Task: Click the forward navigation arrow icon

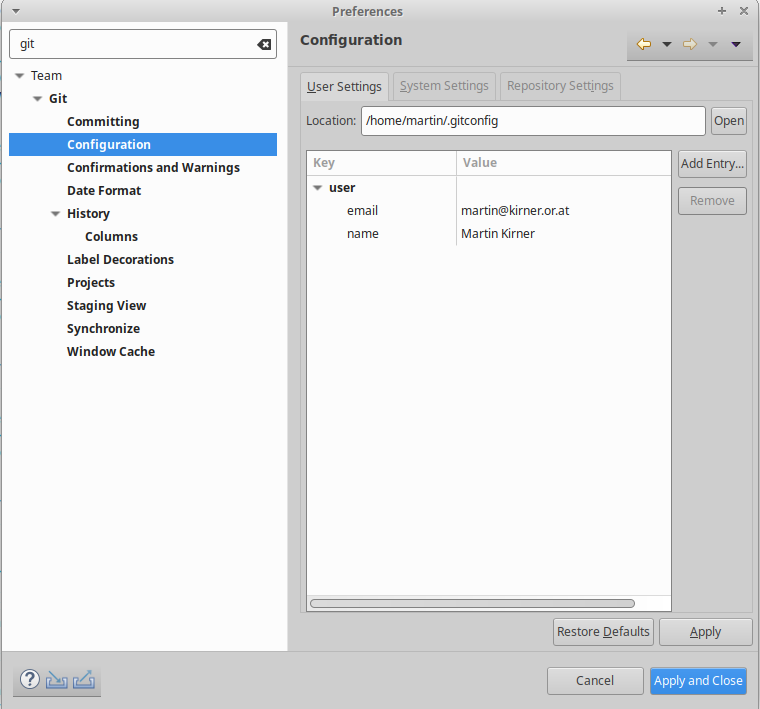Action: [x=690, y=44]
